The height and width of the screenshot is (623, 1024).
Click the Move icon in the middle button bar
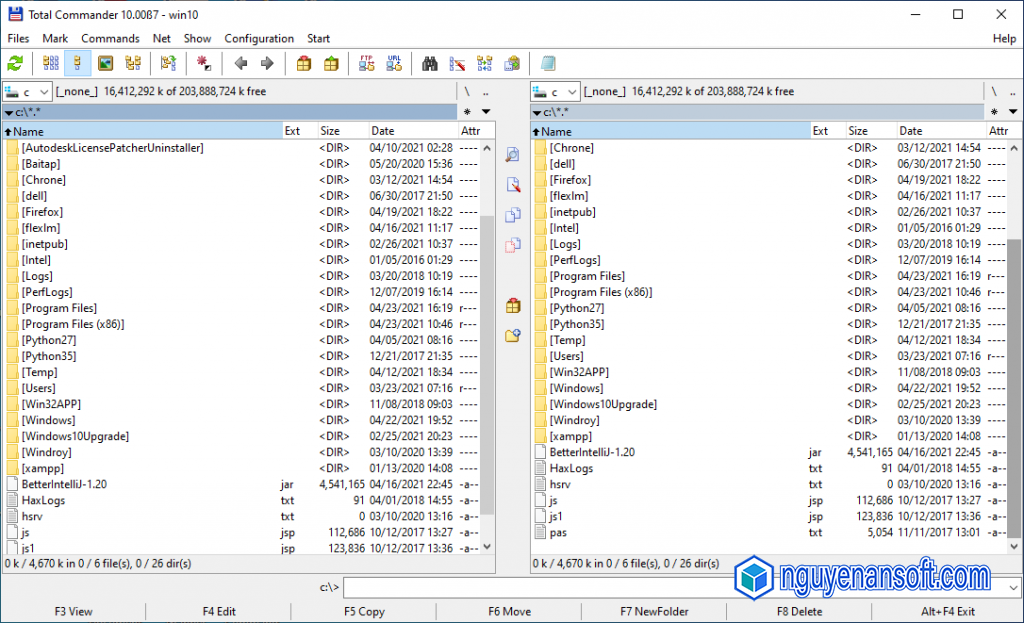pos(513,245)
